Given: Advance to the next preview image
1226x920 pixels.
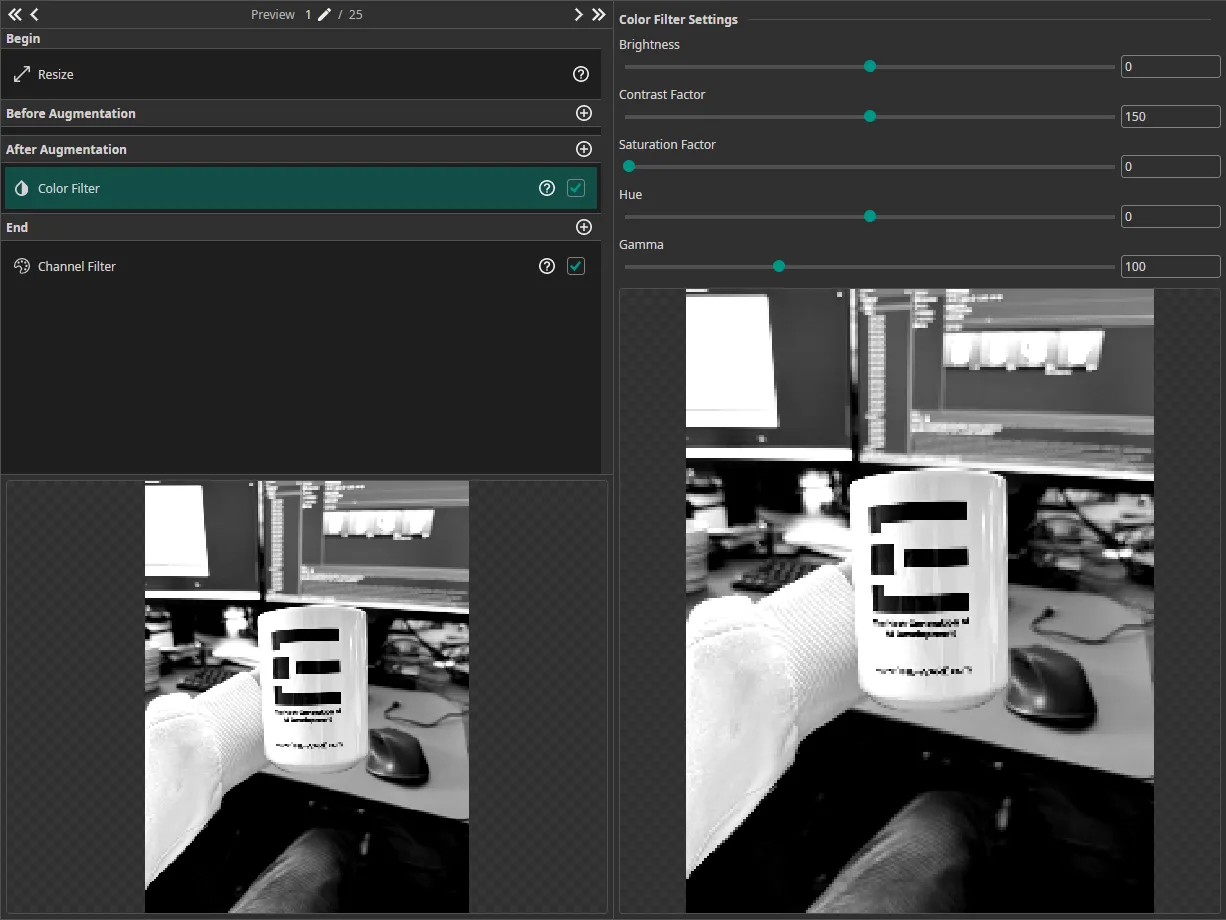Looking at the screenshot, I should [x=578, y=14].
